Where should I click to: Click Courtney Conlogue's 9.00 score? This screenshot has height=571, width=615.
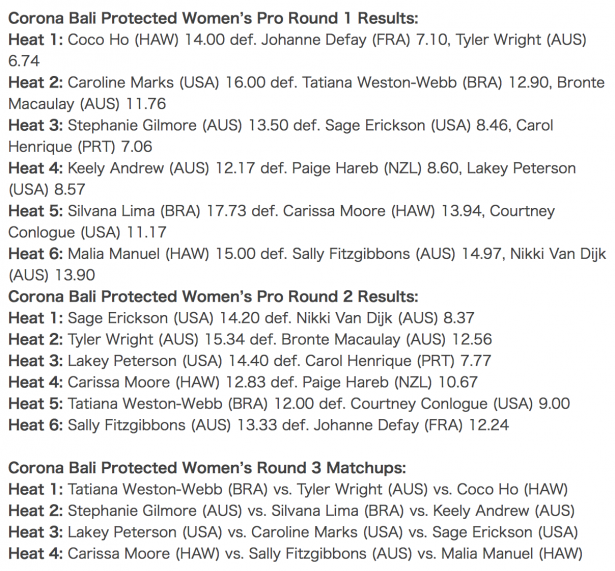[554, 404]
